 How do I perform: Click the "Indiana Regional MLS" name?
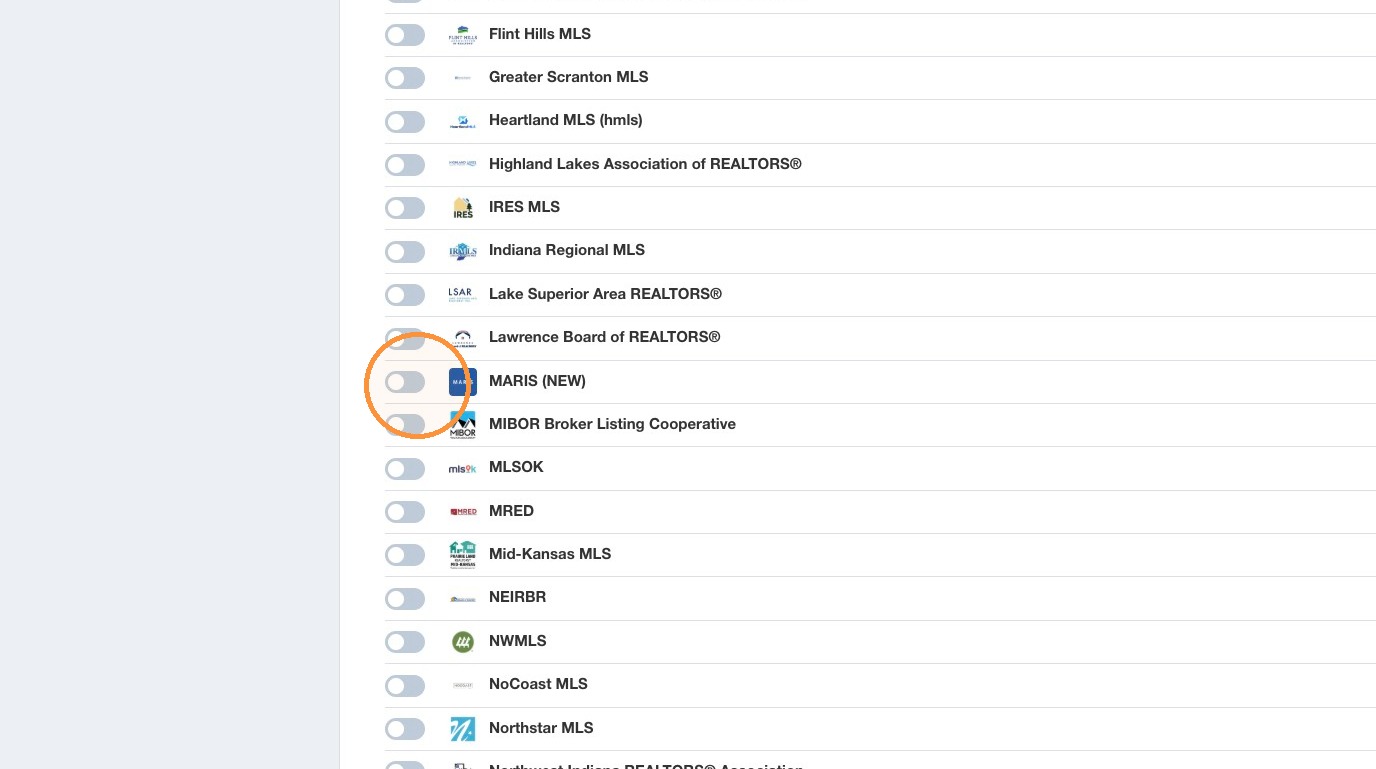coord(567,250)
